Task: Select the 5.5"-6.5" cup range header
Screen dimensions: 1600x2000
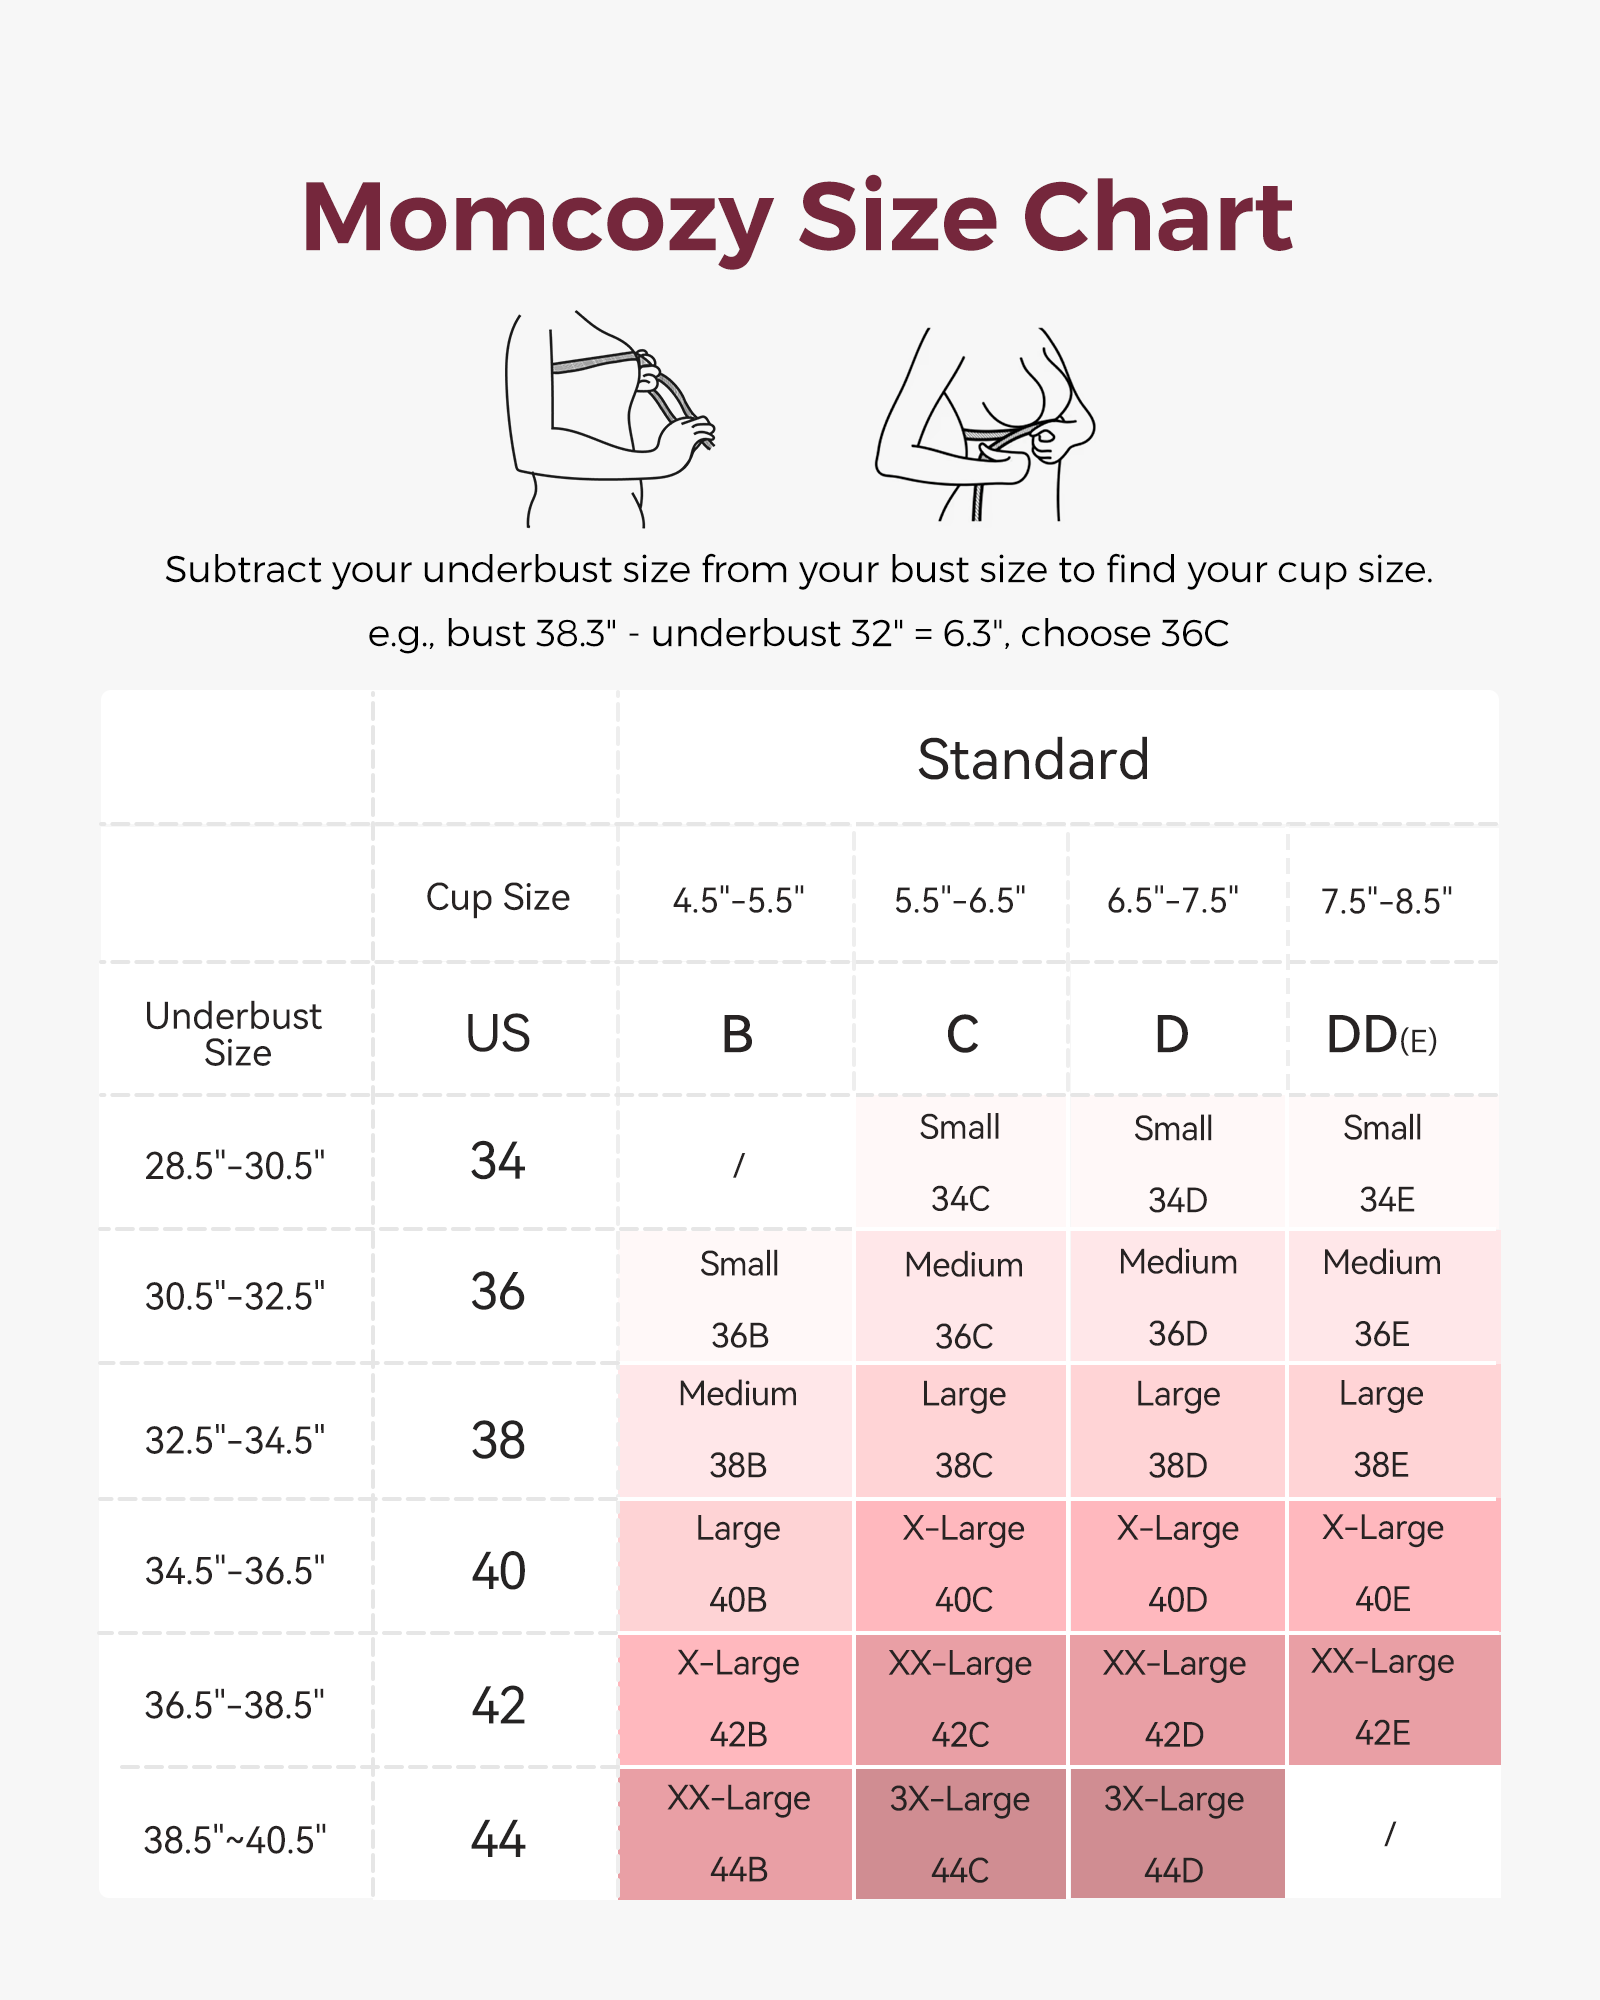Action: pos(960,900)
